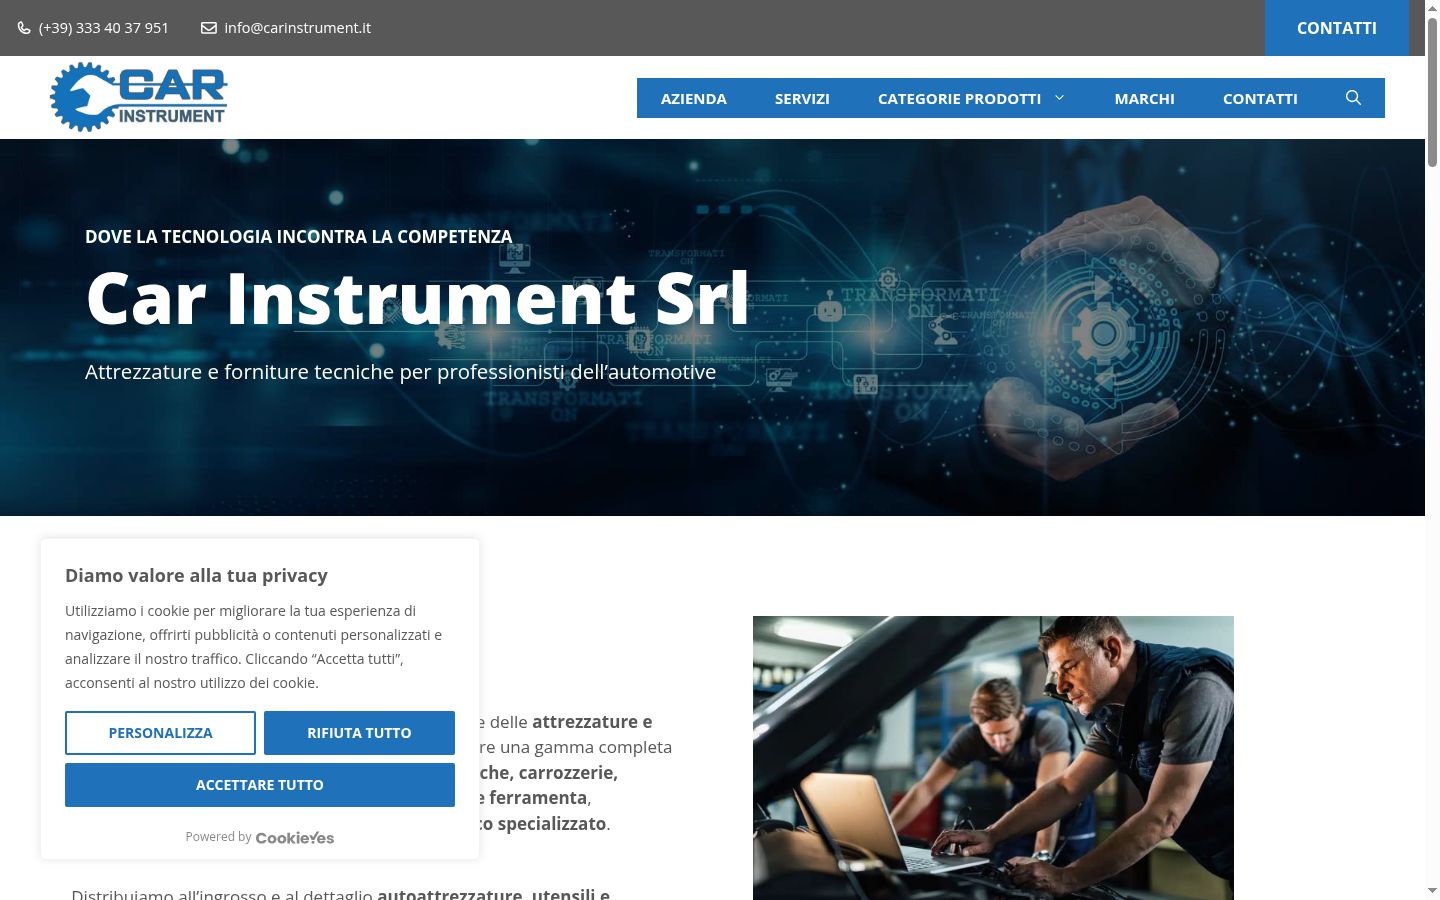Click the Car Instrument gear logo

click(139, 97)
